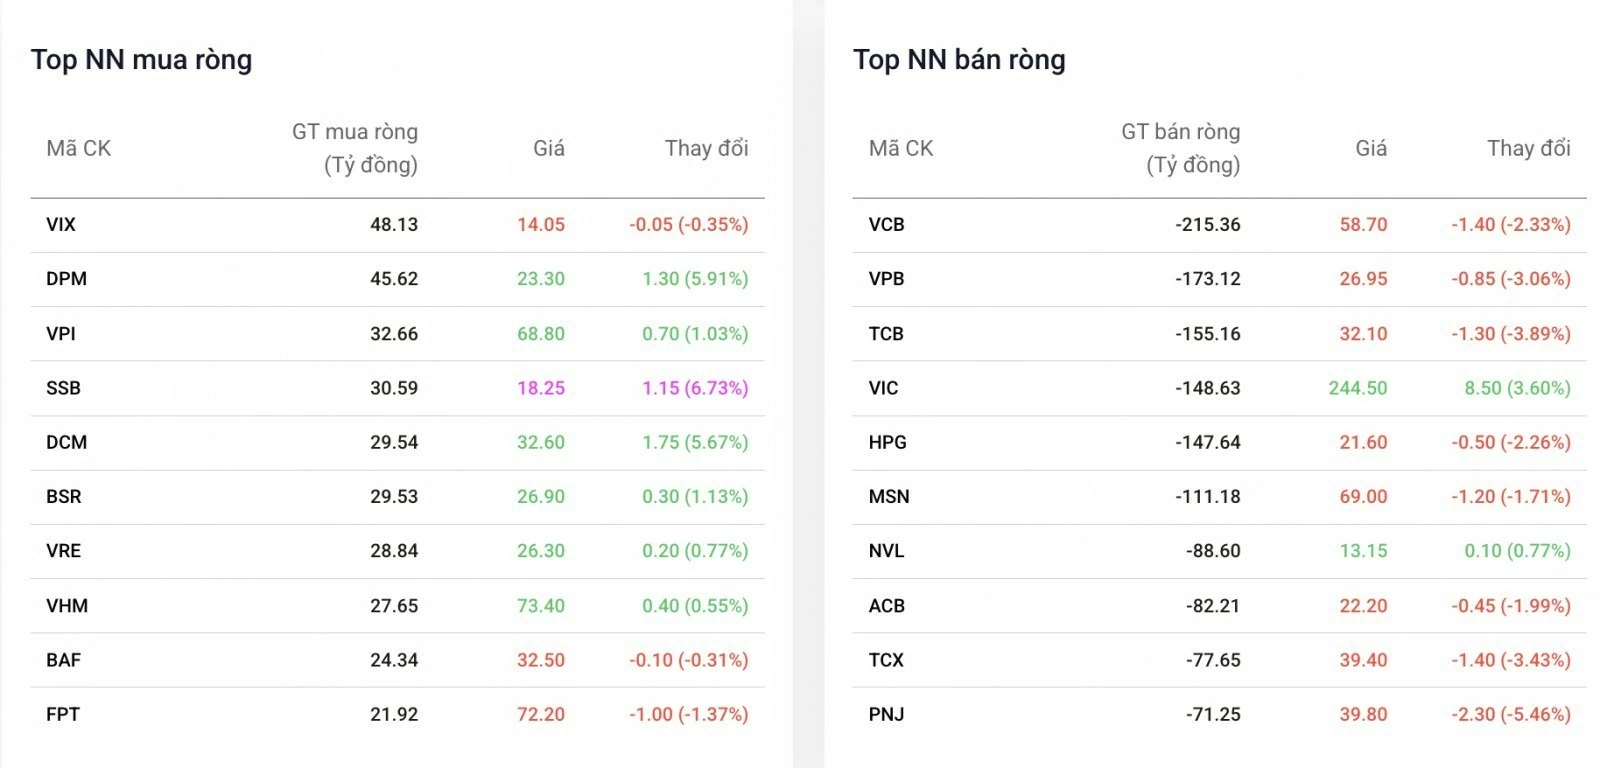Click NVL net sell value -88.60
The height and width of the screenshot is (768, 1600).
click(1214, 551)
